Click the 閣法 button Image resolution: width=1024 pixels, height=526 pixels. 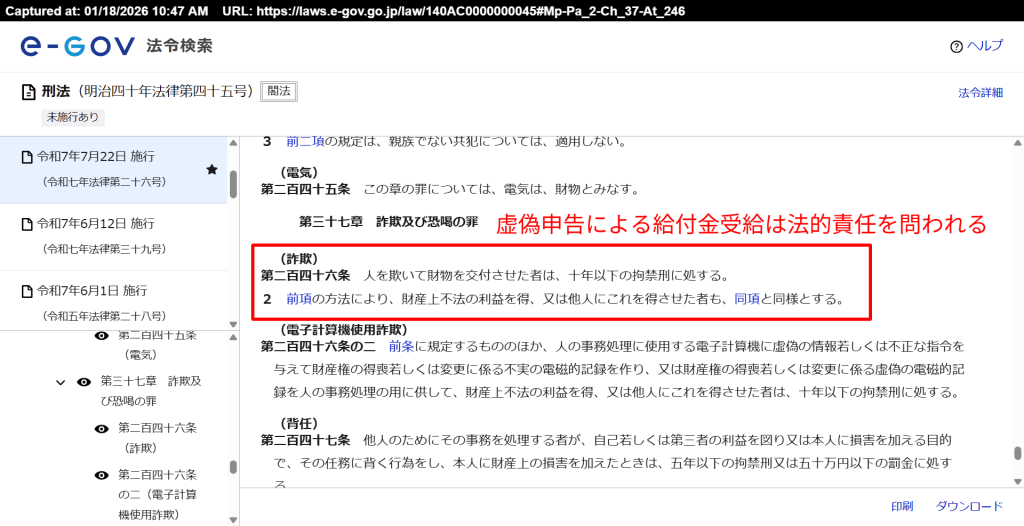(x=279, y=91)
